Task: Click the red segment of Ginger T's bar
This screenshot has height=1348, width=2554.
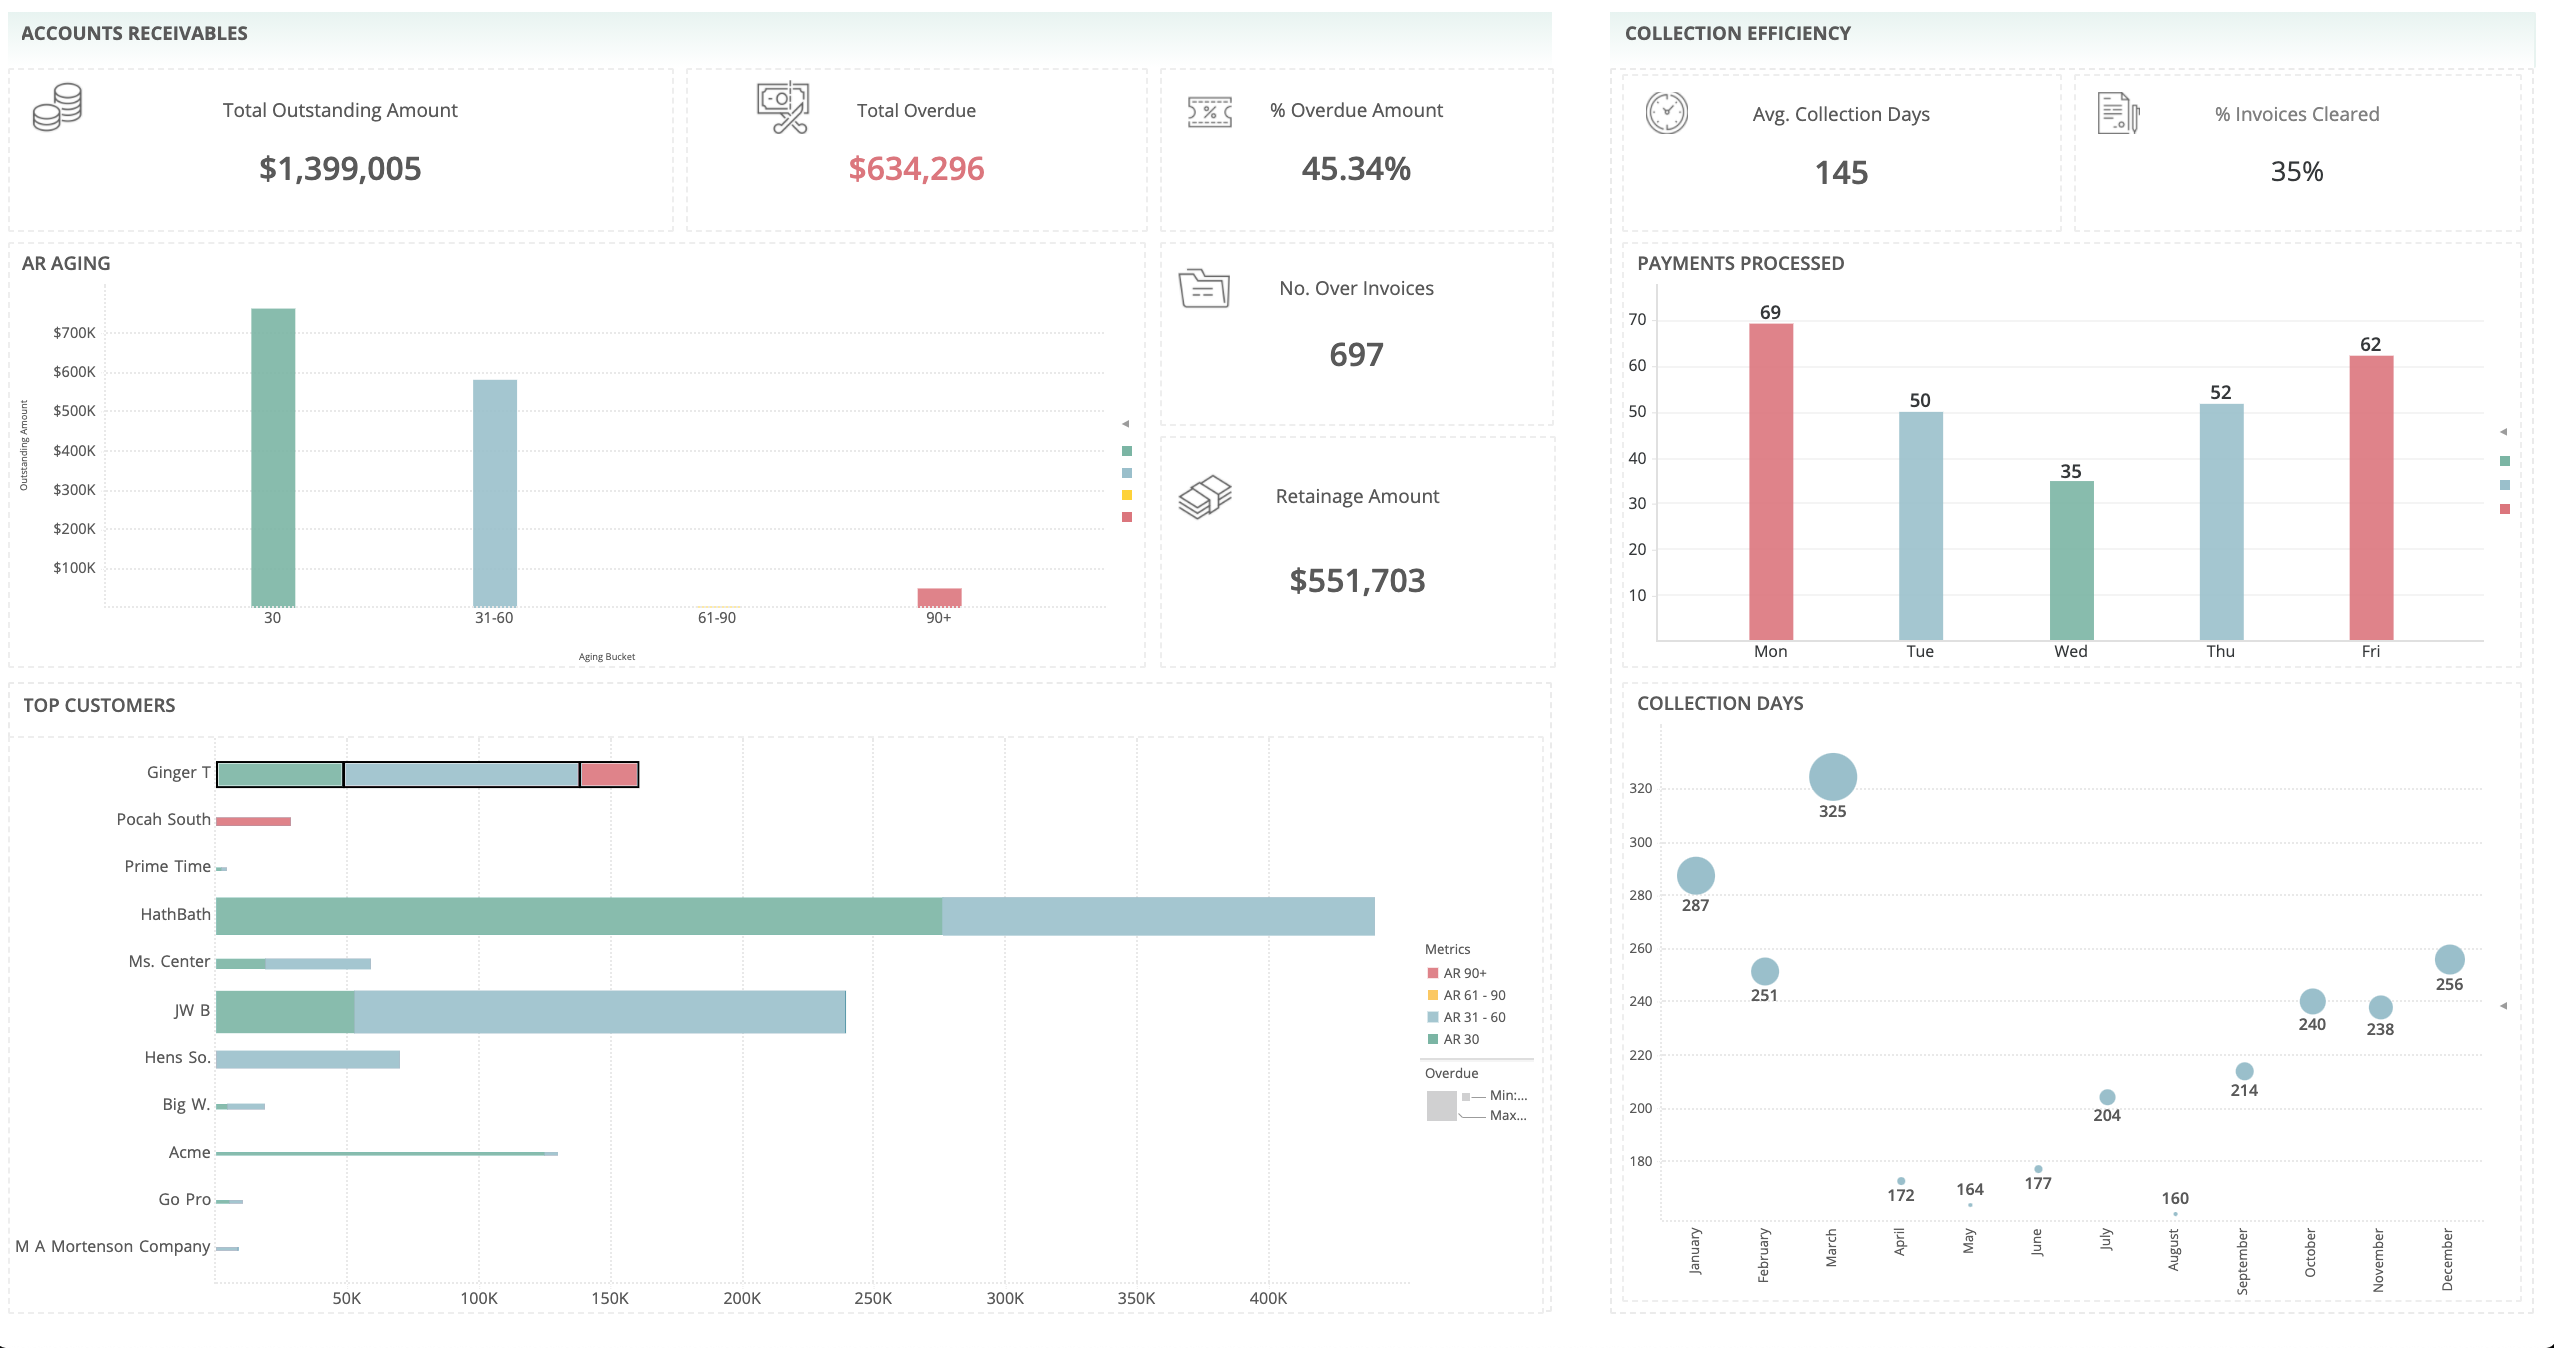Action: (x=609, y=774)
